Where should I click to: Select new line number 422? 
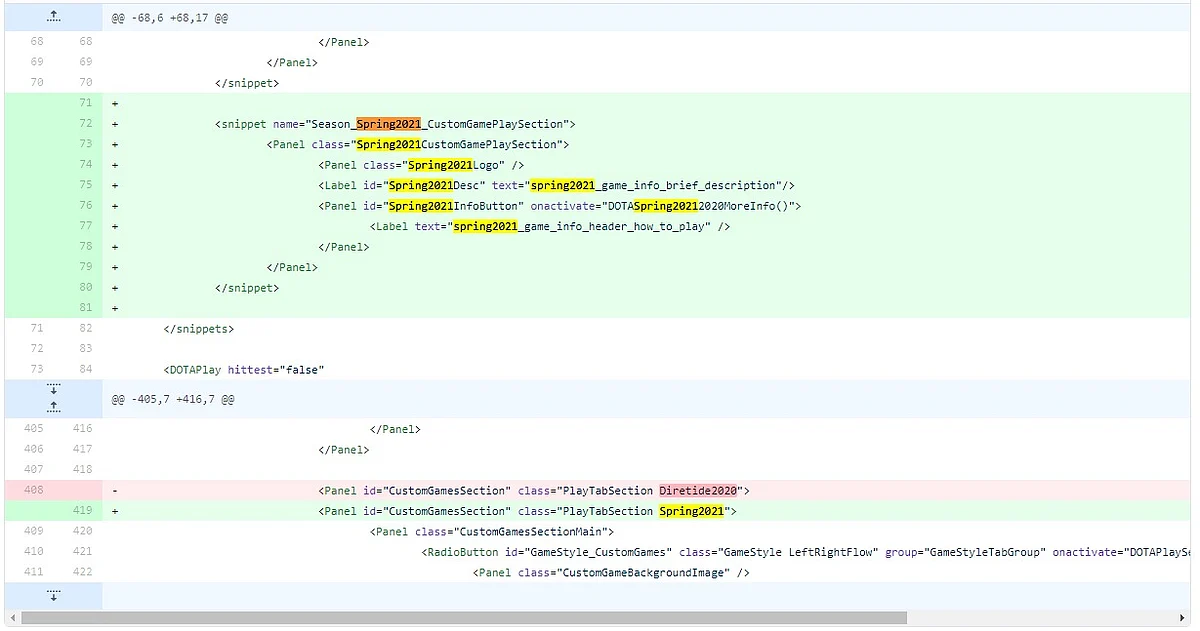click(85, 573)
